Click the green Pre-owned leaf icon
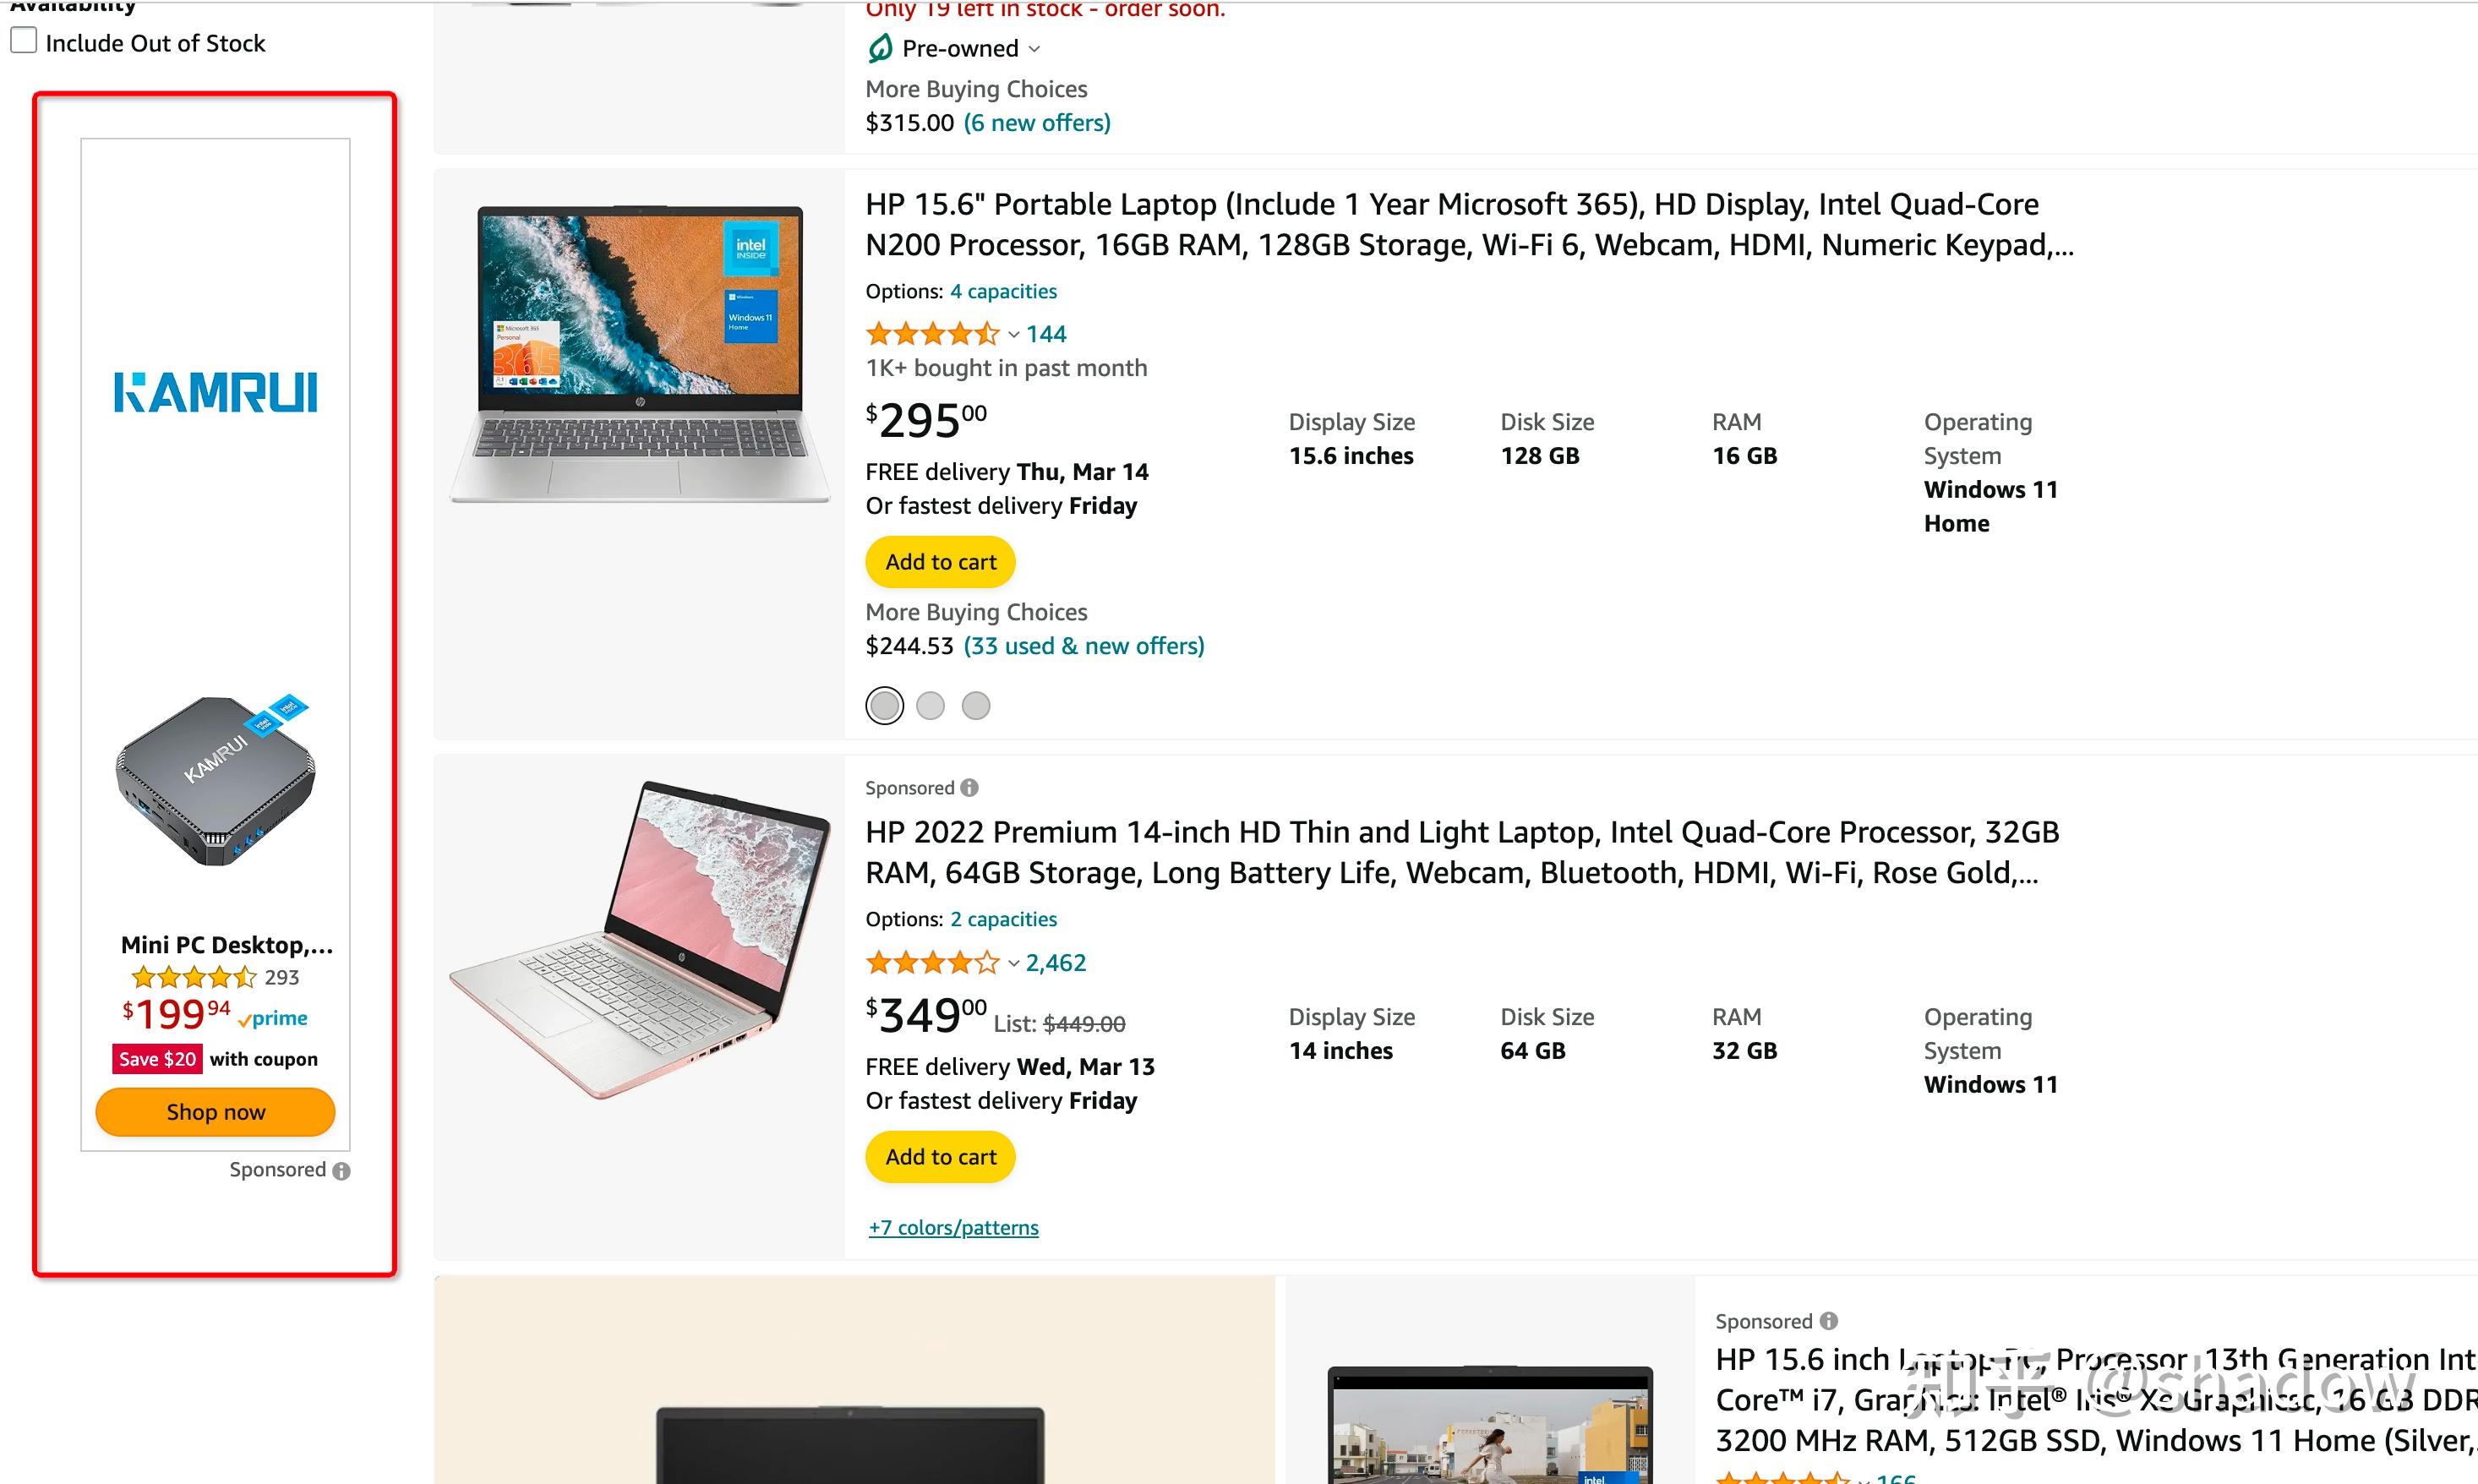This screenshot has height=1484, width=2478. tap(880, 48)
